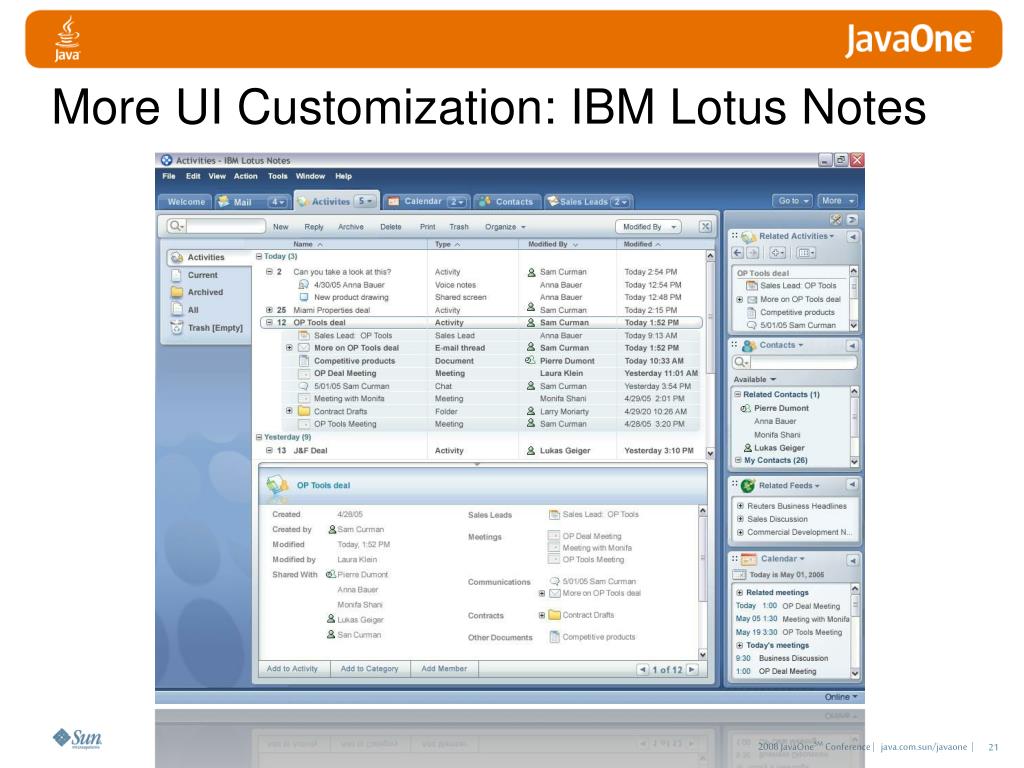This screenshot has height=768, width=1024.
Task: Open the Online status dropdown
Action: pos(841,697)
